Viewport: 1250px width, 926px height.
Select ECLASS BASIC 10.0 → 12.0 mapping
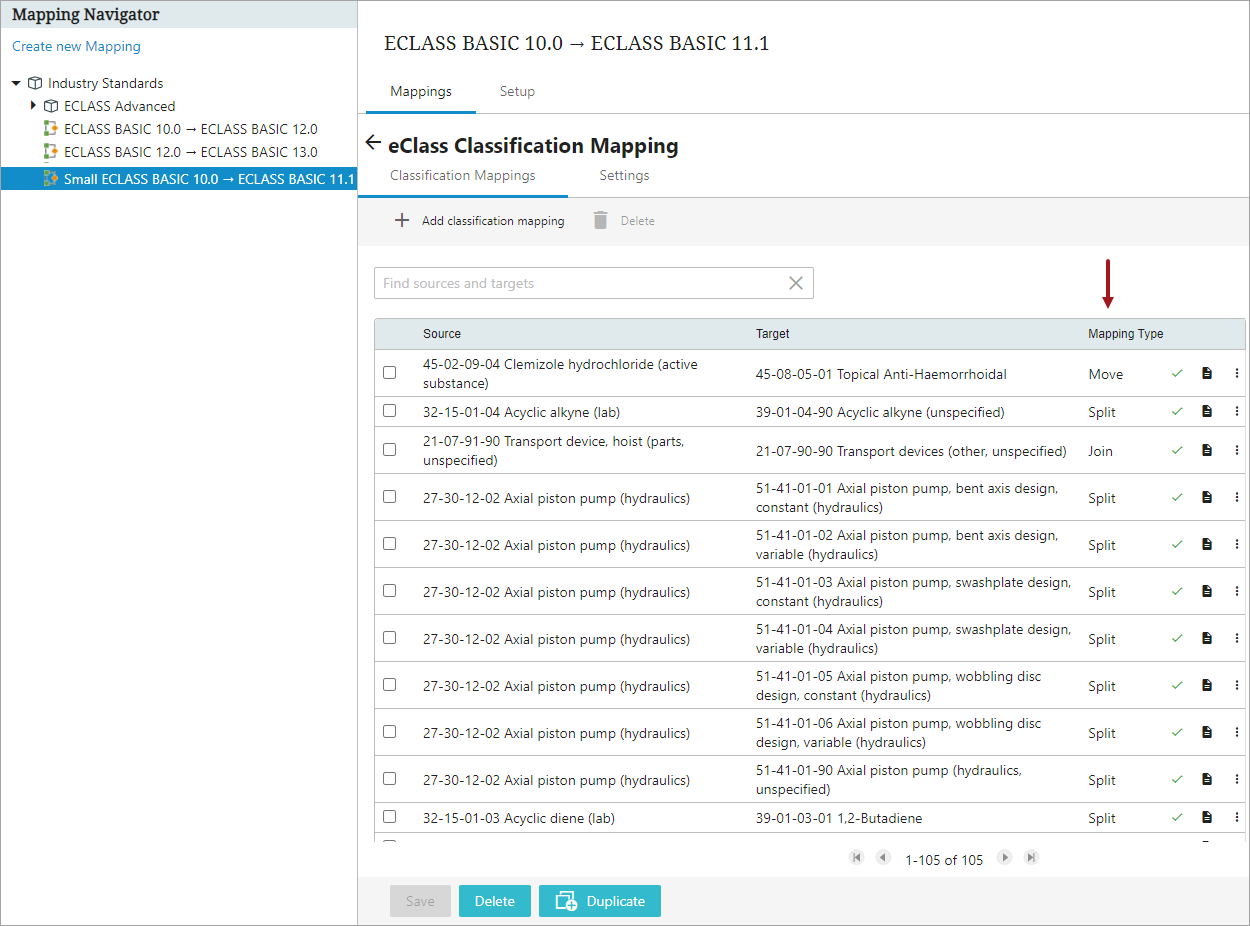(190, 129)
